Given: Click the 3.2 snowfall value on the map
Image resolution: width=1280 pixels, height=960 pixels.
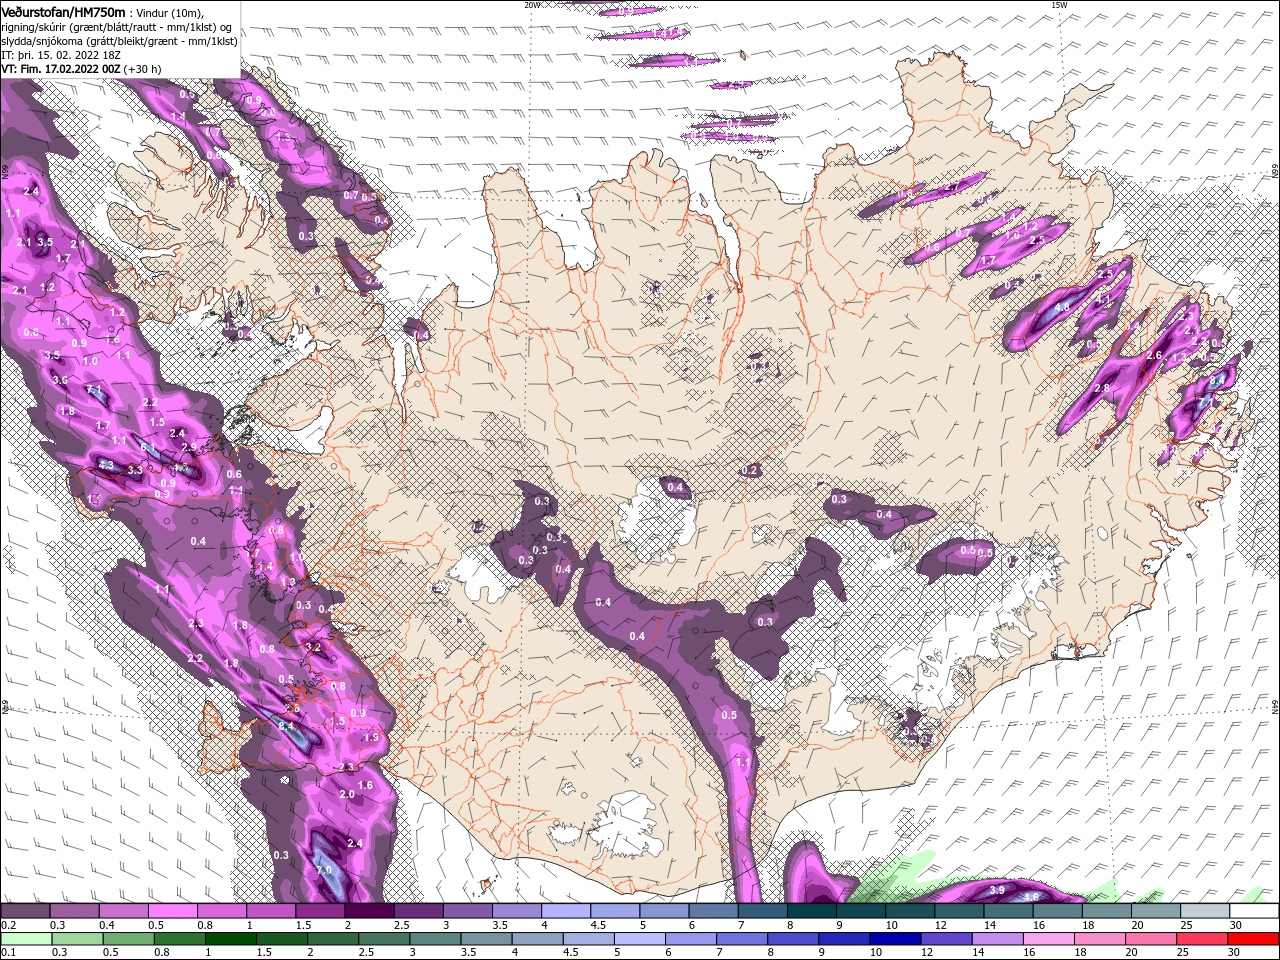Looking at the screenshot, I should tap(313, 647).
